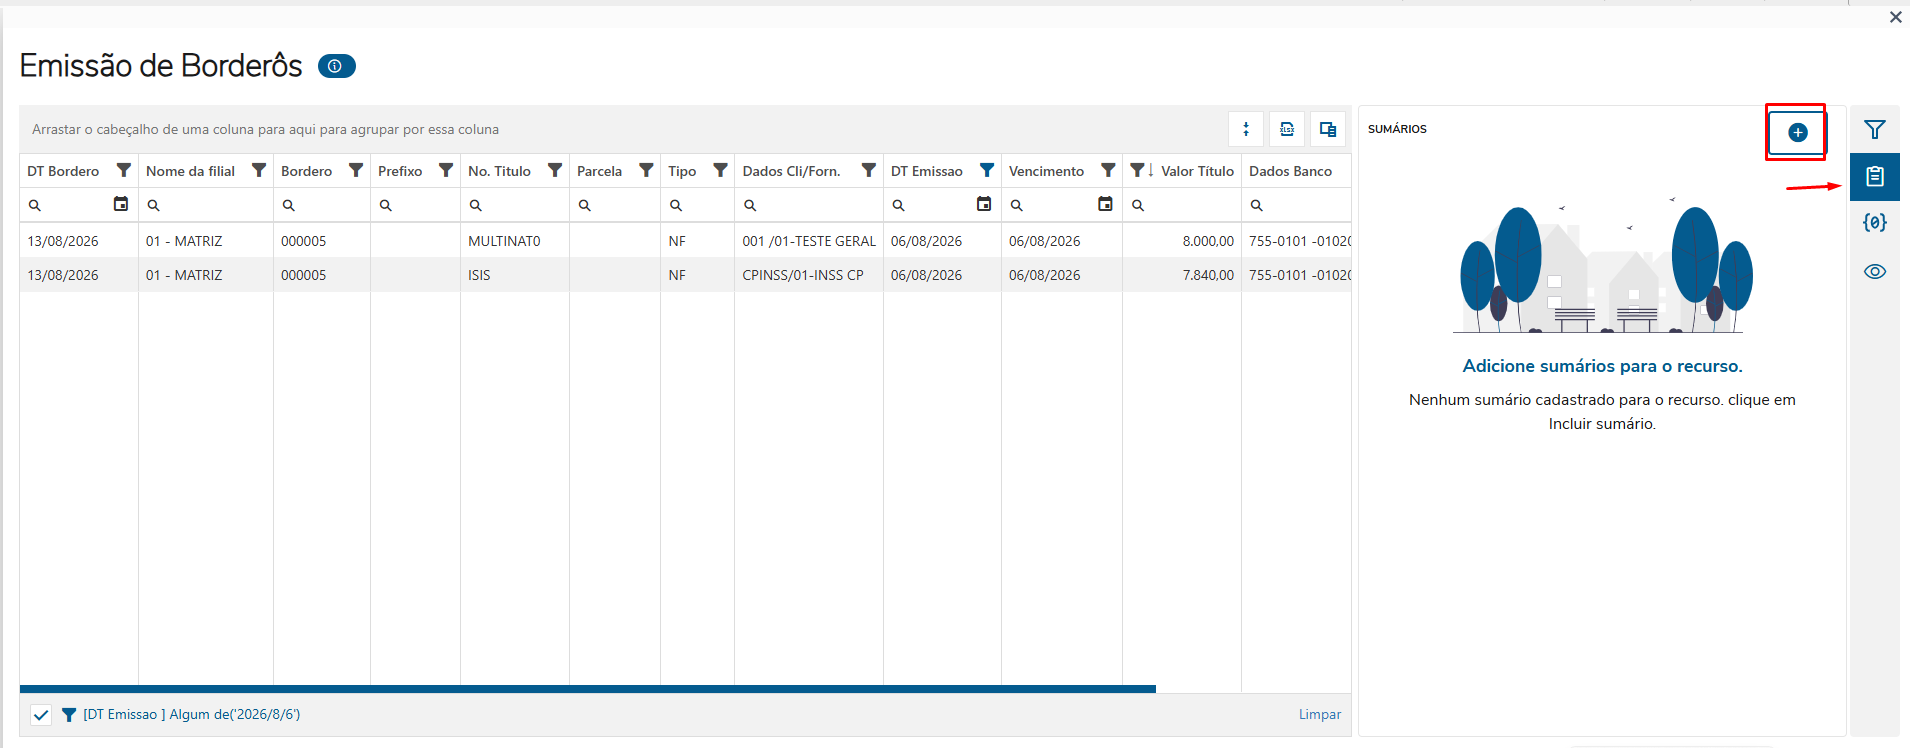This screenshot has width=1910, height=748.
Task: Uncheck the DT Emissao filter checkbox
Action: 41,715
